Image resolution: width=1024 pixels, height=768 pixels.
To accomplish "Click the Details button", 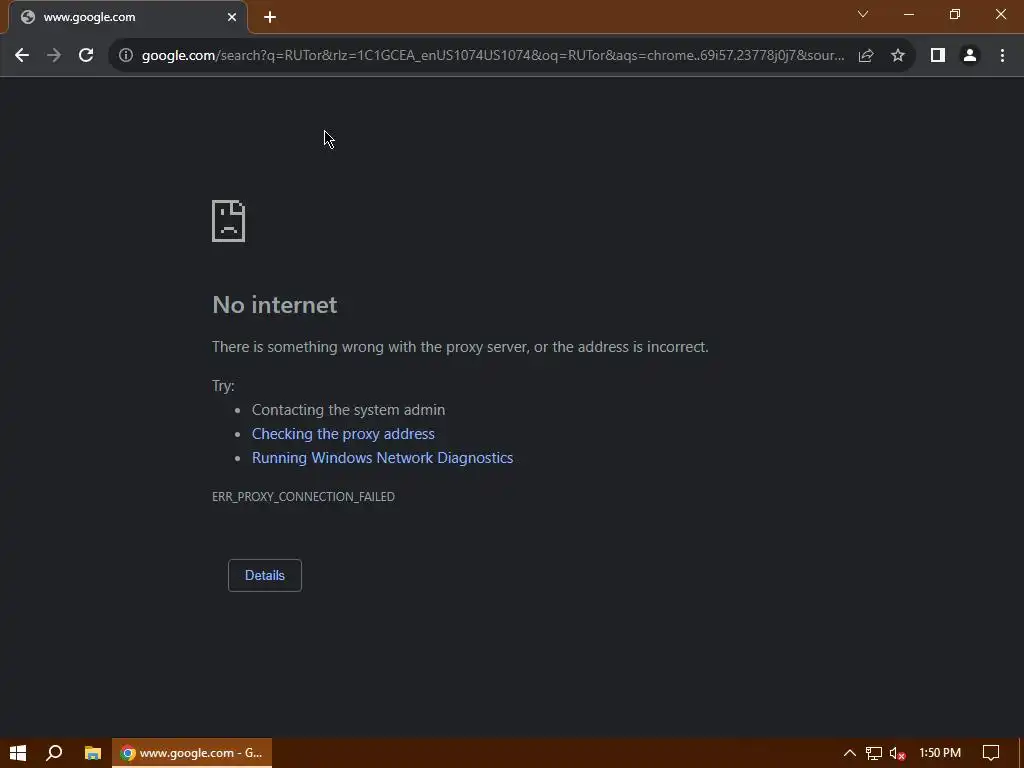I will click(264, 575).
